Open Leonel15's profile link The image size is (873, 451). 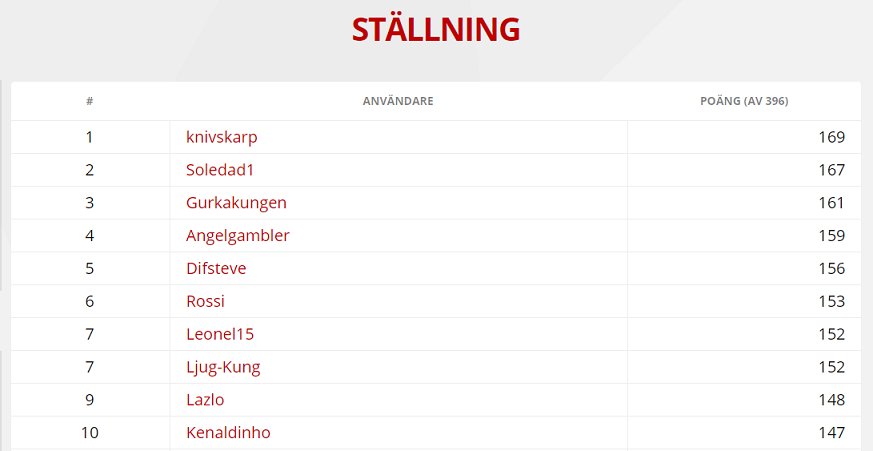click(x=220, y=334)
